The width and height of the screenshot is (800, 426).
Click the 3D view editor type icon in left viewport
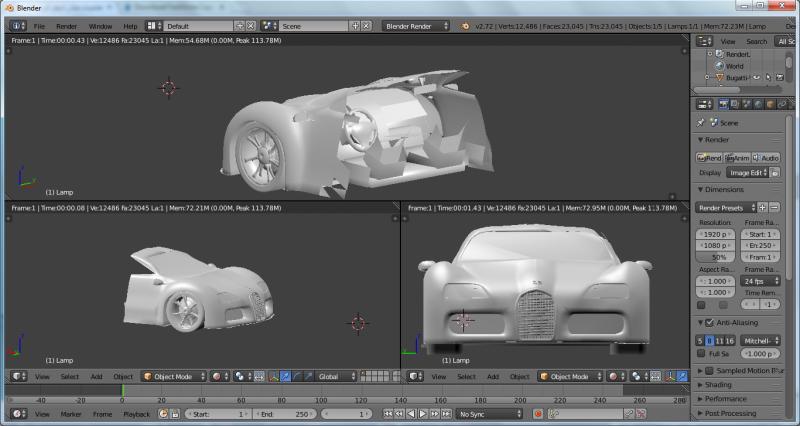pyautogui.click(x=17, y=377)
